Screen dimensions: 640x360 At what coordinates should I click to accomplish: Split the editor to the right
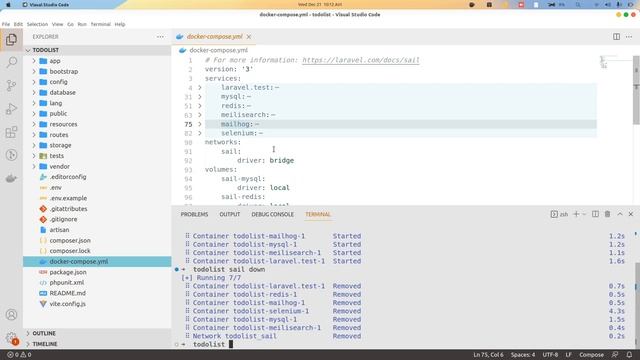click(616, 37)
